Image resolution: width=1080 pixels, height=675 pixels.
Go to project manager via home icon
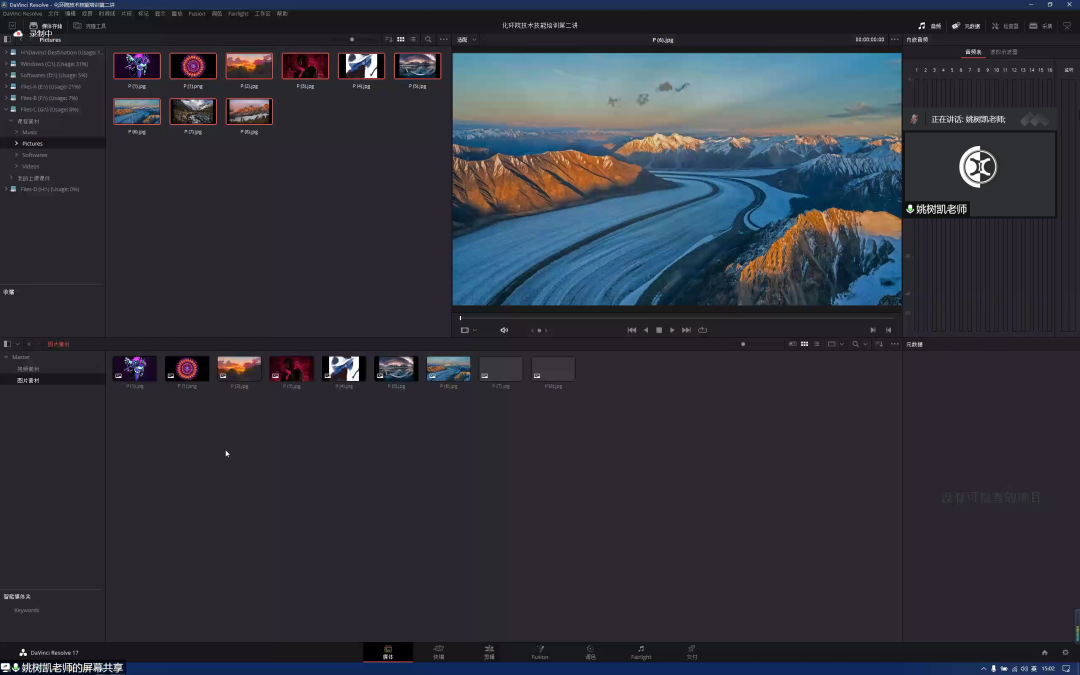[1044, 652]
